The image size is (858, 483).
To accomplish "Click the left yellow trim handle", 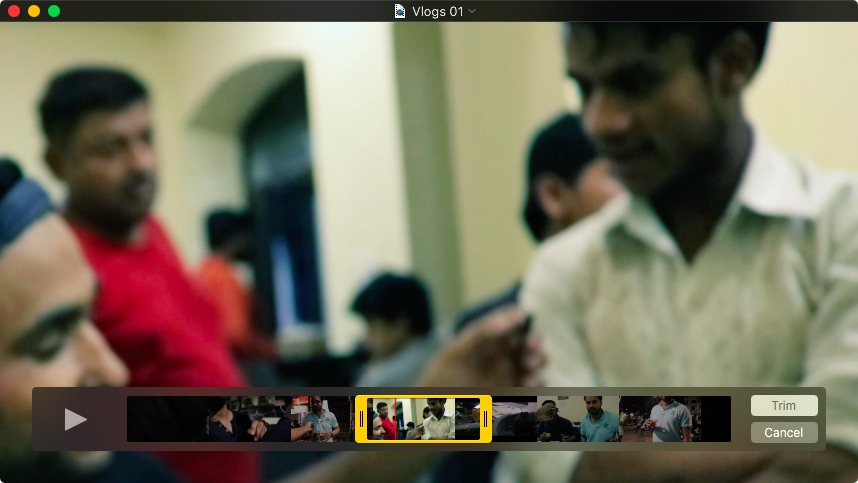I will [361, 419].
